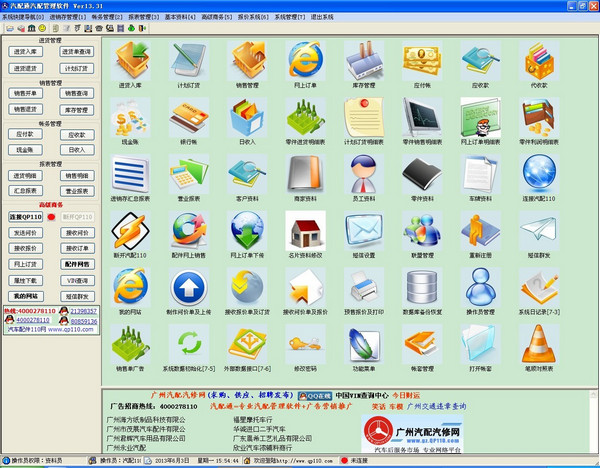Click the QQ number 21398357 link
Image resolution: width=600 pixels, height=468 pixels.
(x=83, y=311)
